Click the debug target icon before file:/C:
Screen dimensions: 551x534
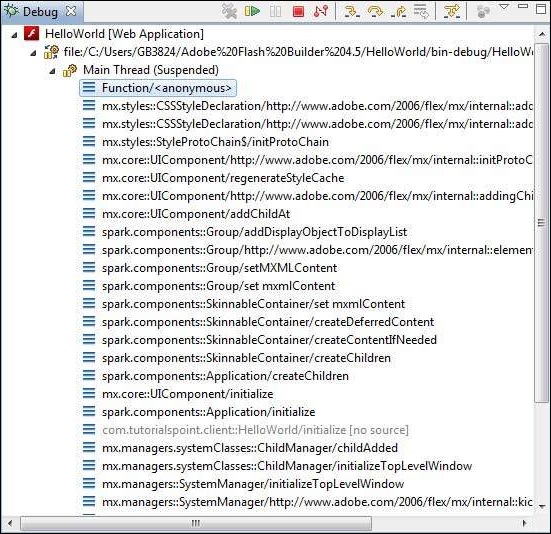pos(51,52)
